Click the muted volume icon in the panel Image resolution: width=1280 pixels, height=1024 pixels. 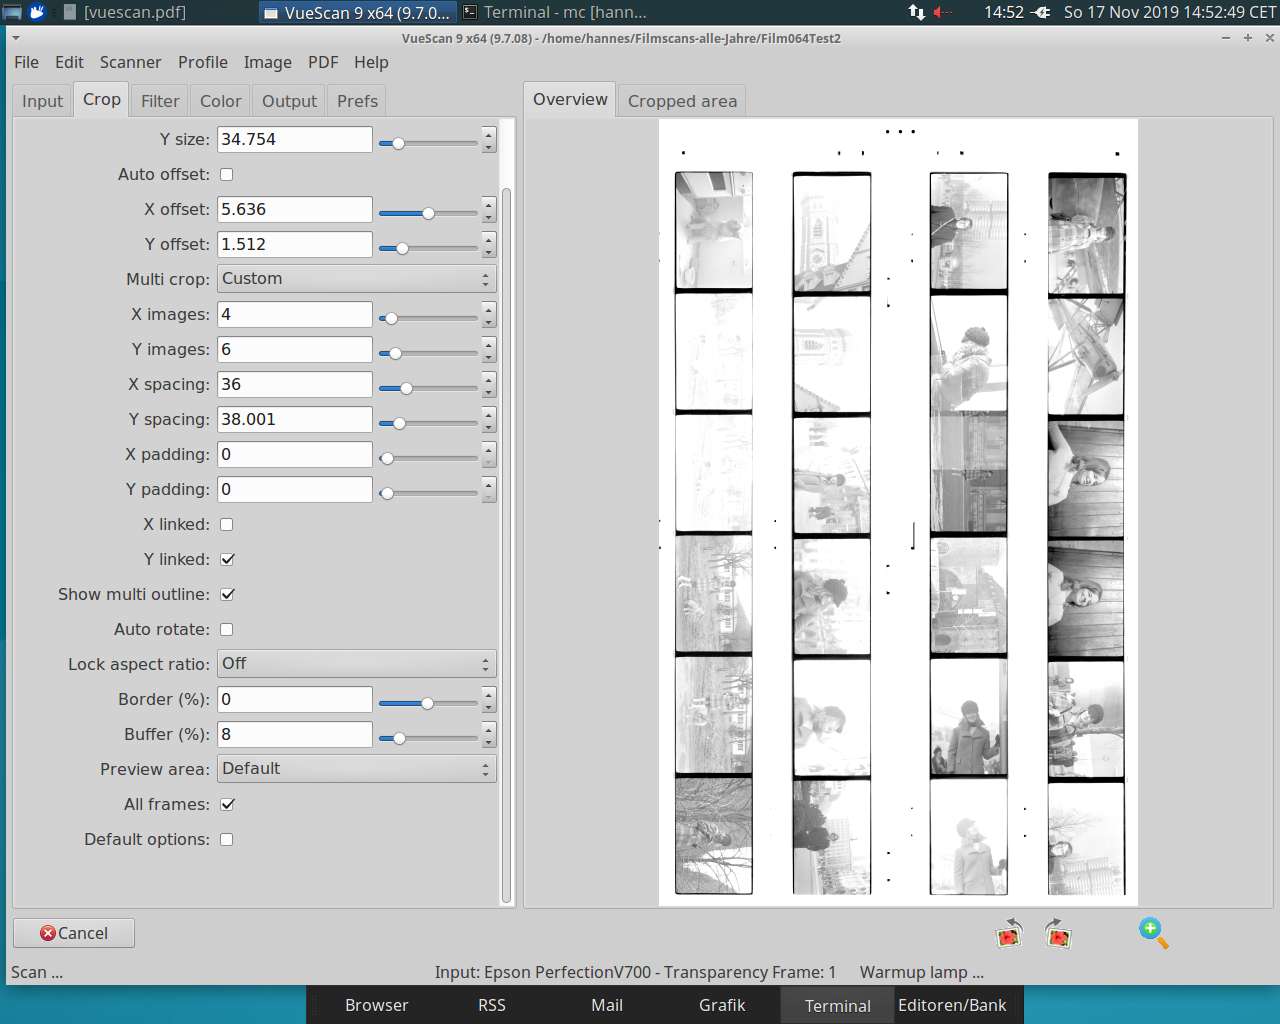coord(942,12)
